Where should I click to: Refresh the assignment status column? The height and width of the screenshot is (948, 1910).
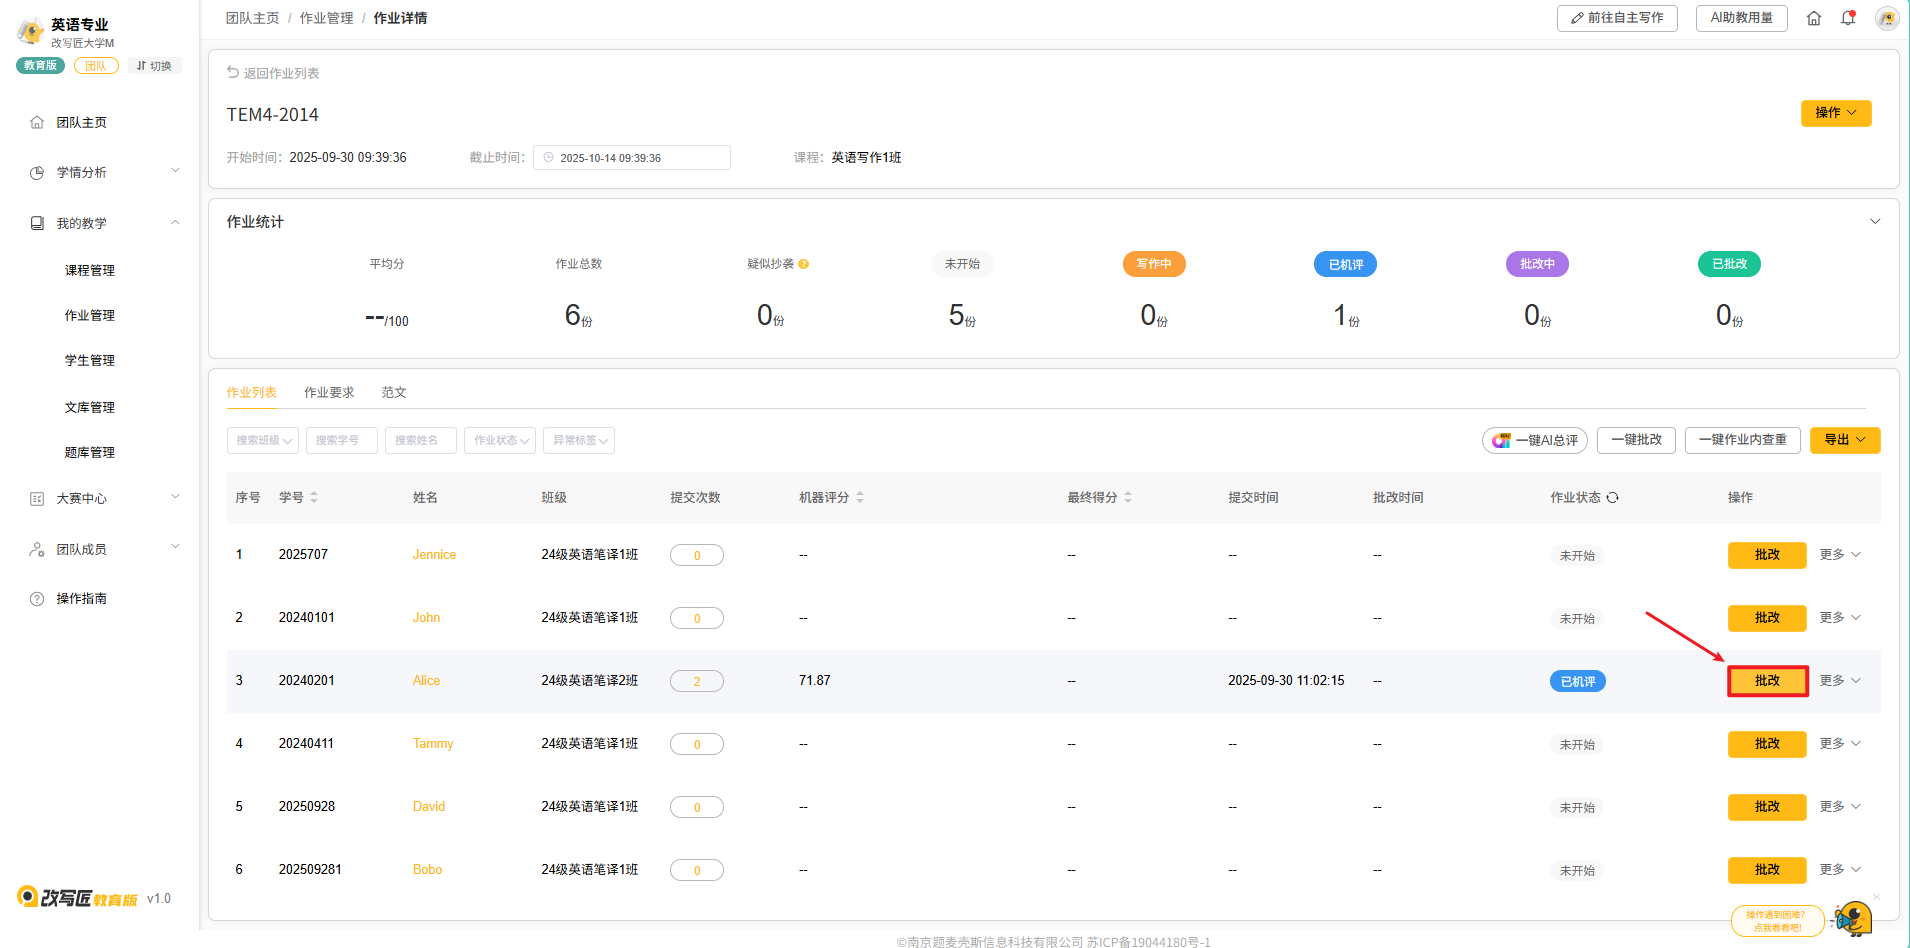pyautogui.click(x=1613, y=498)
